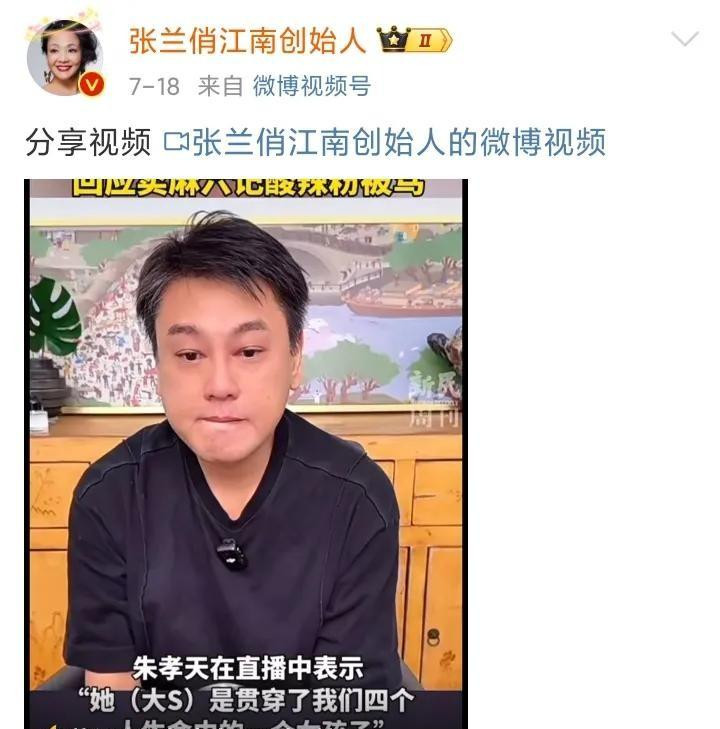Play the shared video of the man
720x729 pixels.
tap(246, 454)
